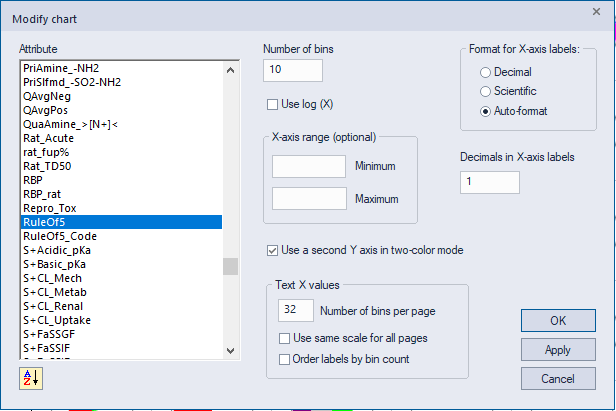The image size is (616, 411).
Task: Select the Repro_Tox attribute
Action: click(121, 208)
